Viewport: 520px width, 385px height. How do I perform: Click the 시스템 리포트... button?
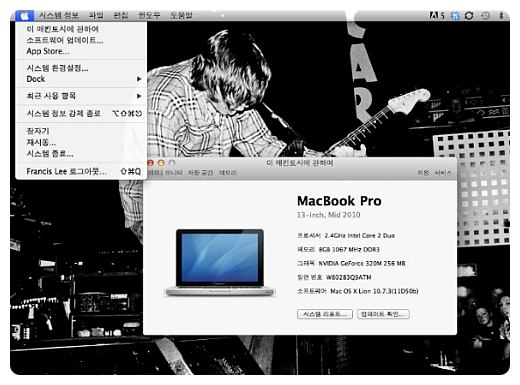click(325, 314)
